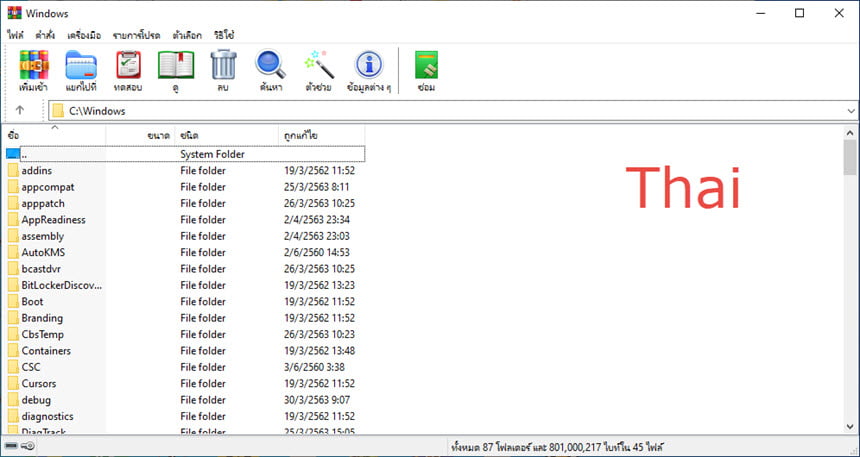Click the scrollbar down arrow
860x457 pixels.
850,426
